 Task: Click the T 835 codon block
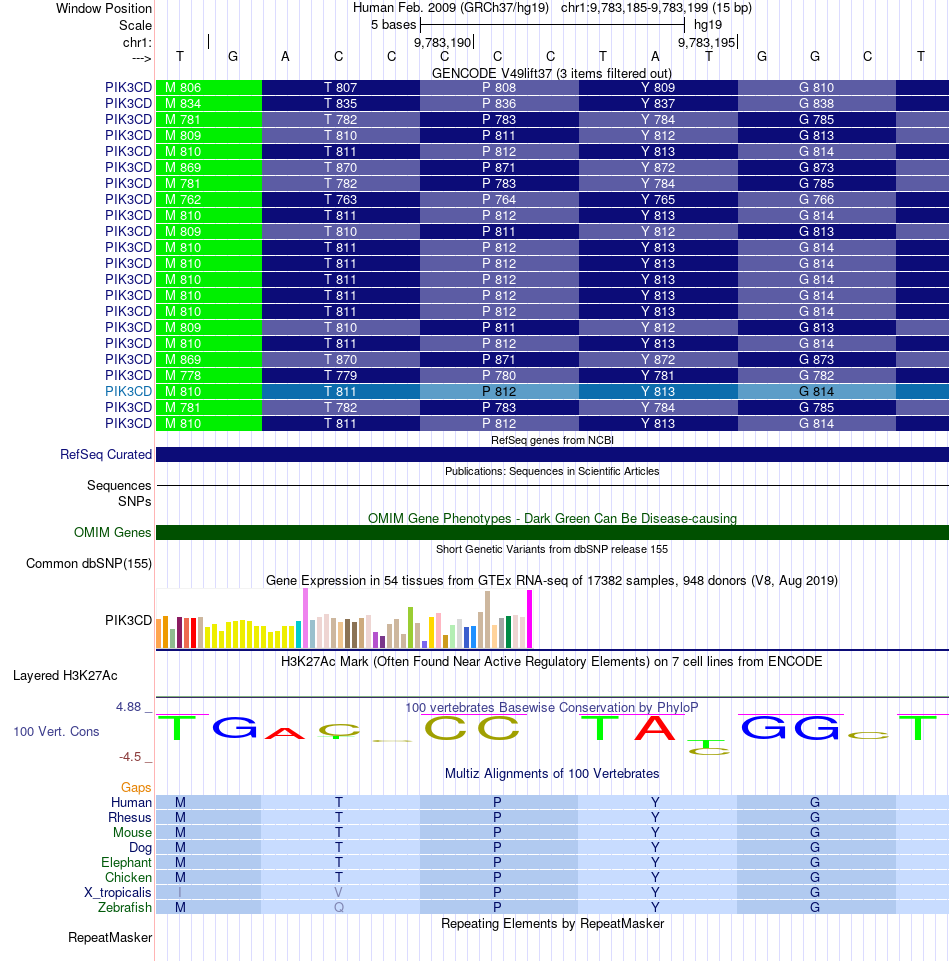click(341, 104)
